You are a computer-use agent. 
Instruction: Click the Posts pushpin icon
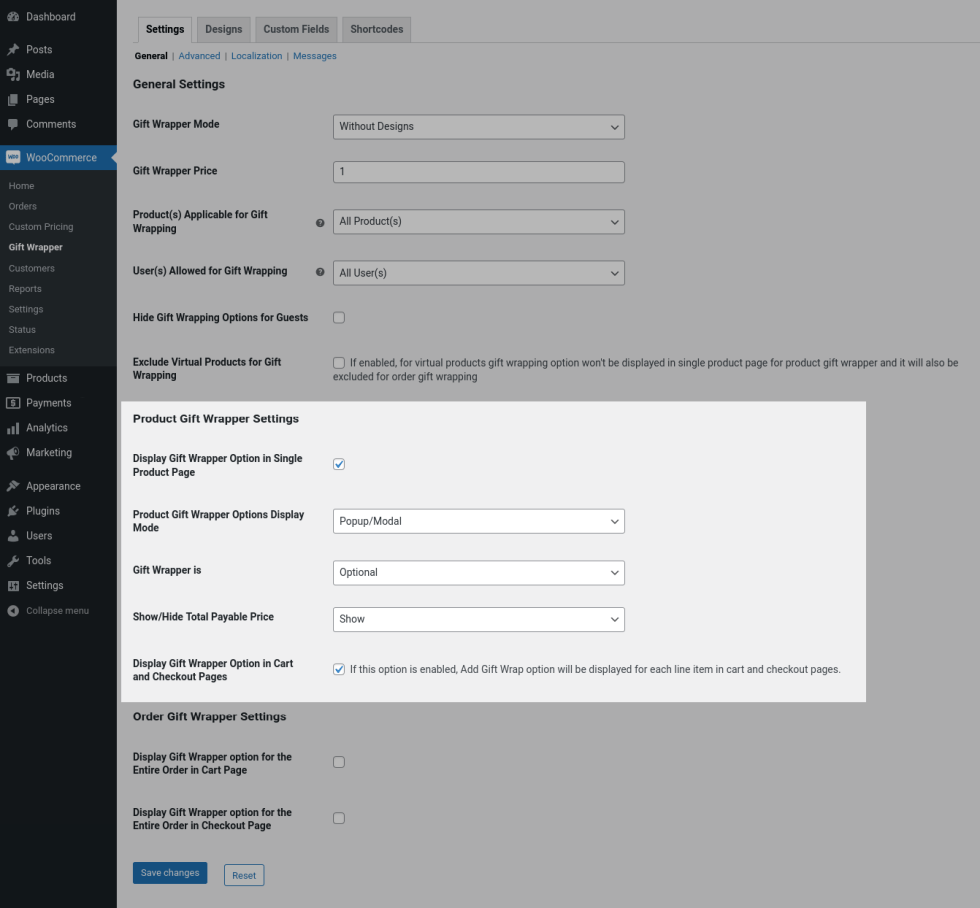point(13,50)
